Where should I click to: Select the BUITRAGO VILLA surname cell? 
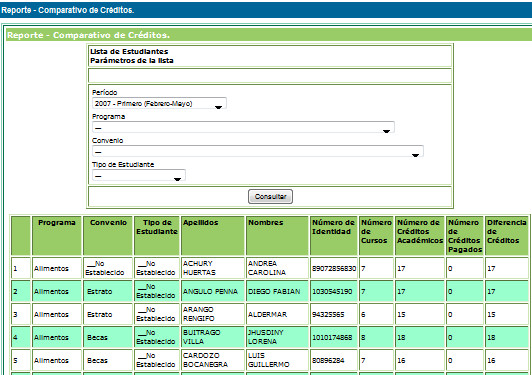point(213,337)
